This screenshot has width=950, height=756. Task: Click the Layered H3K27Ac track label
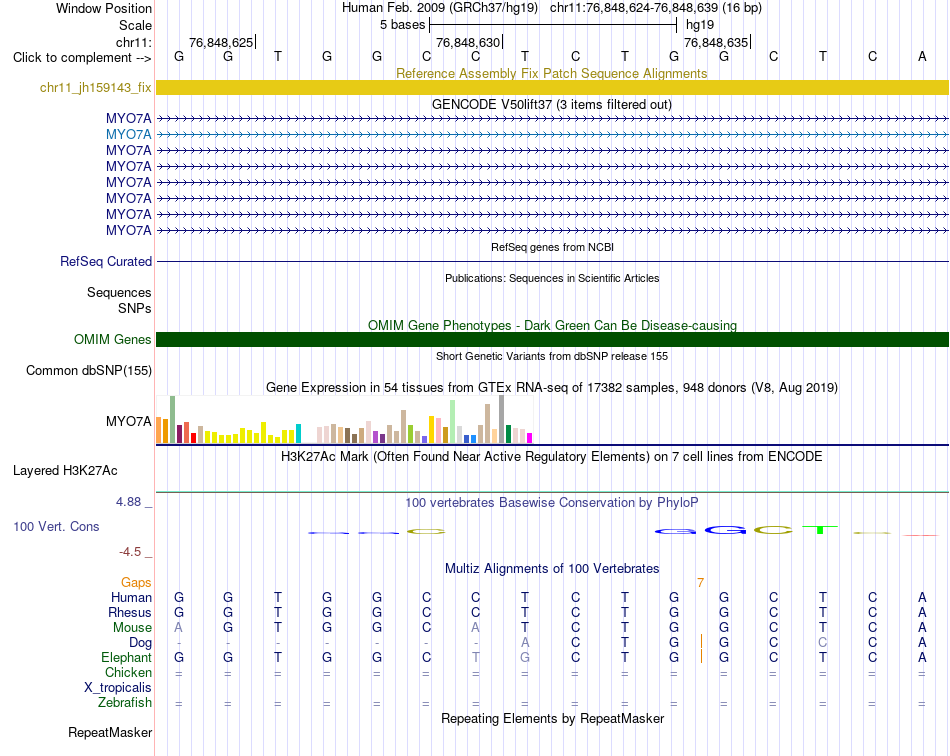(x=65, y=470)
